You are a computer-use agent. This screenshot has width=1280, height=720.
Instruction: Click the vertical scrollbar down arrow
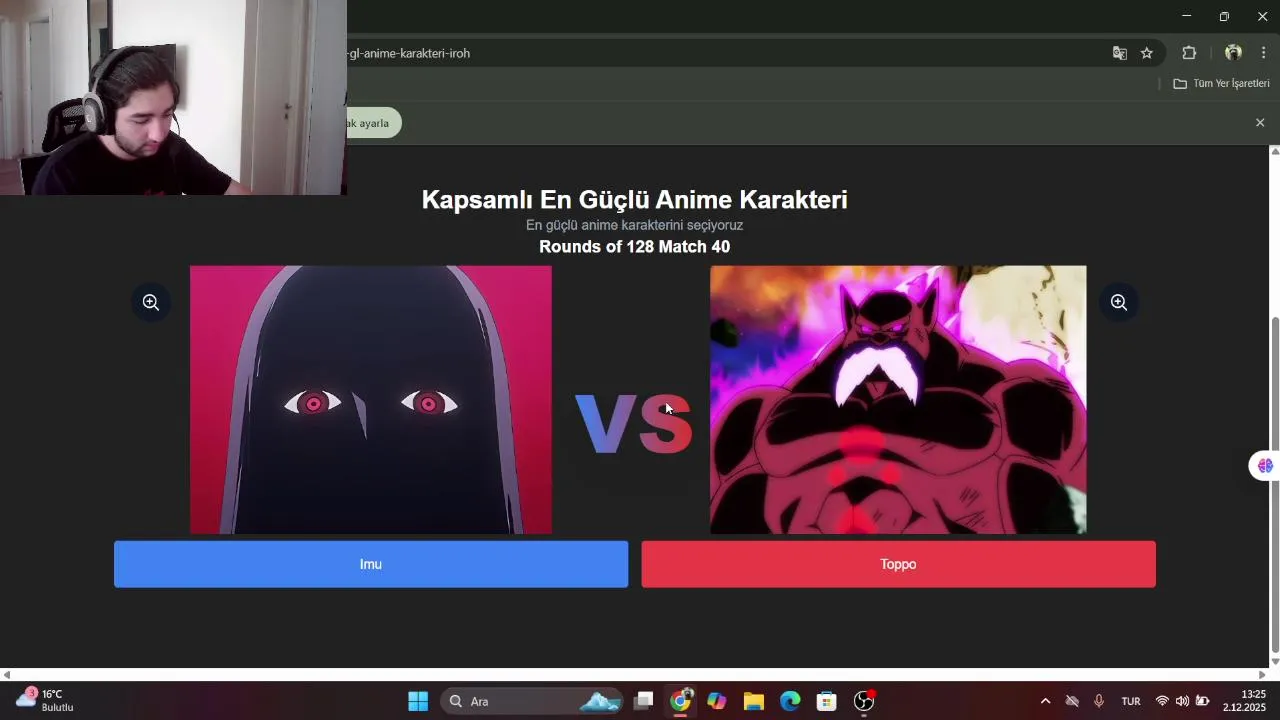(x=1275, y=661)
